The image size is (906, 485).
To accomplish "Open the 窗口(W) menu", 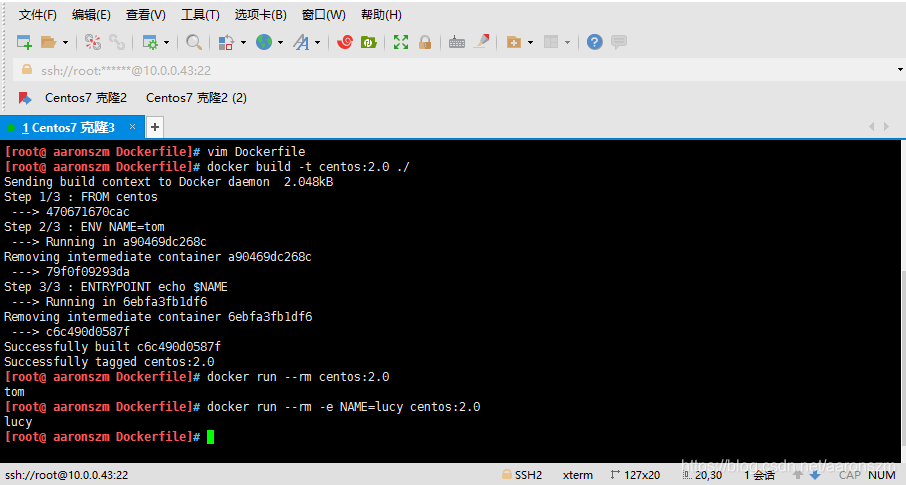I will [x=324, y=15].
